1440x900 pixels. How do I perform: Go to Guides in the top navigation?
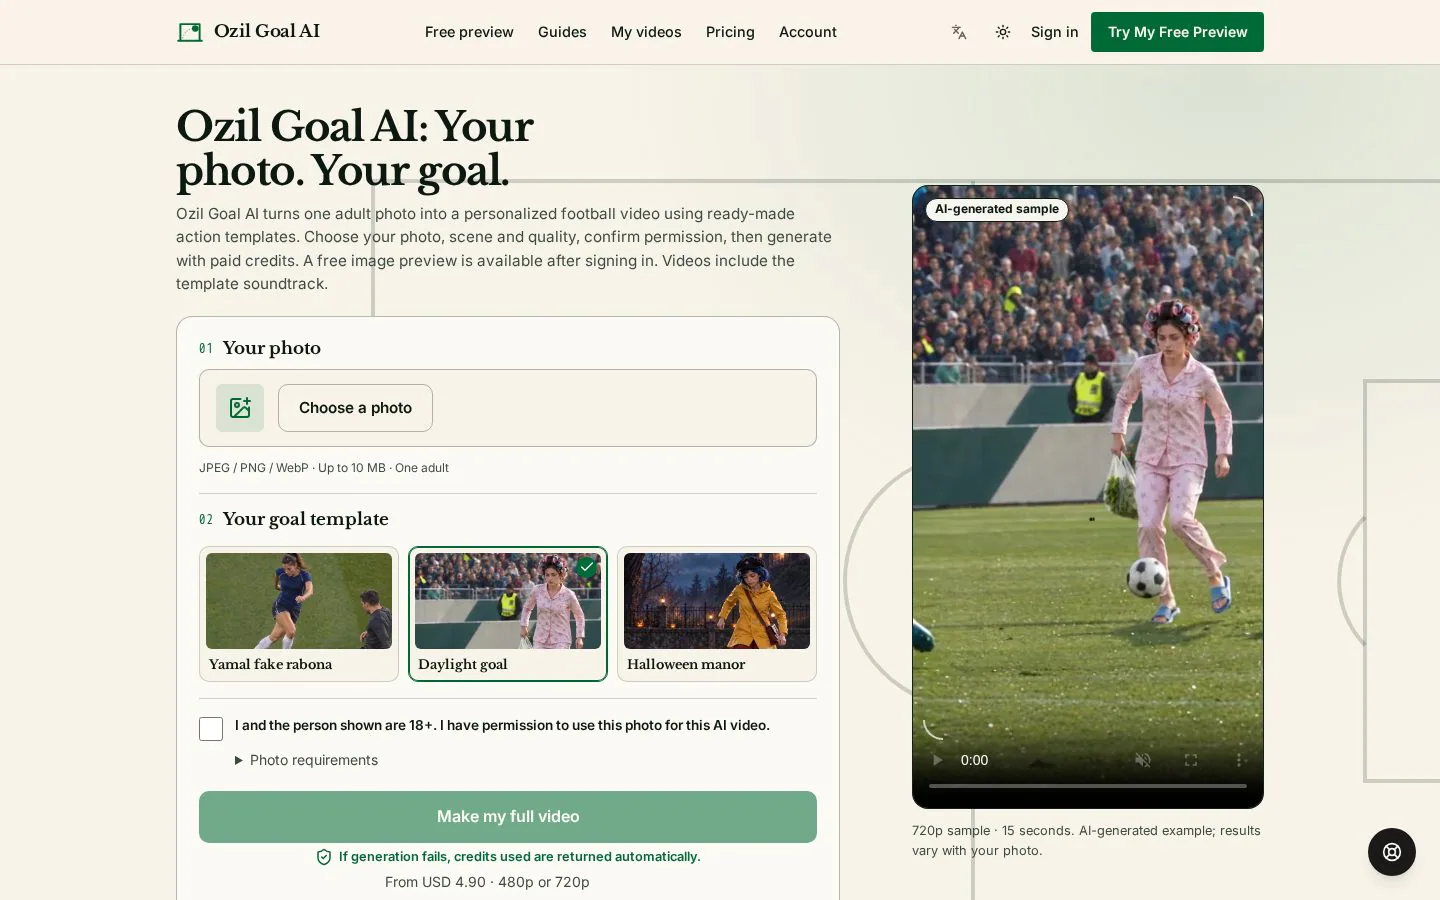coord(562,32)
